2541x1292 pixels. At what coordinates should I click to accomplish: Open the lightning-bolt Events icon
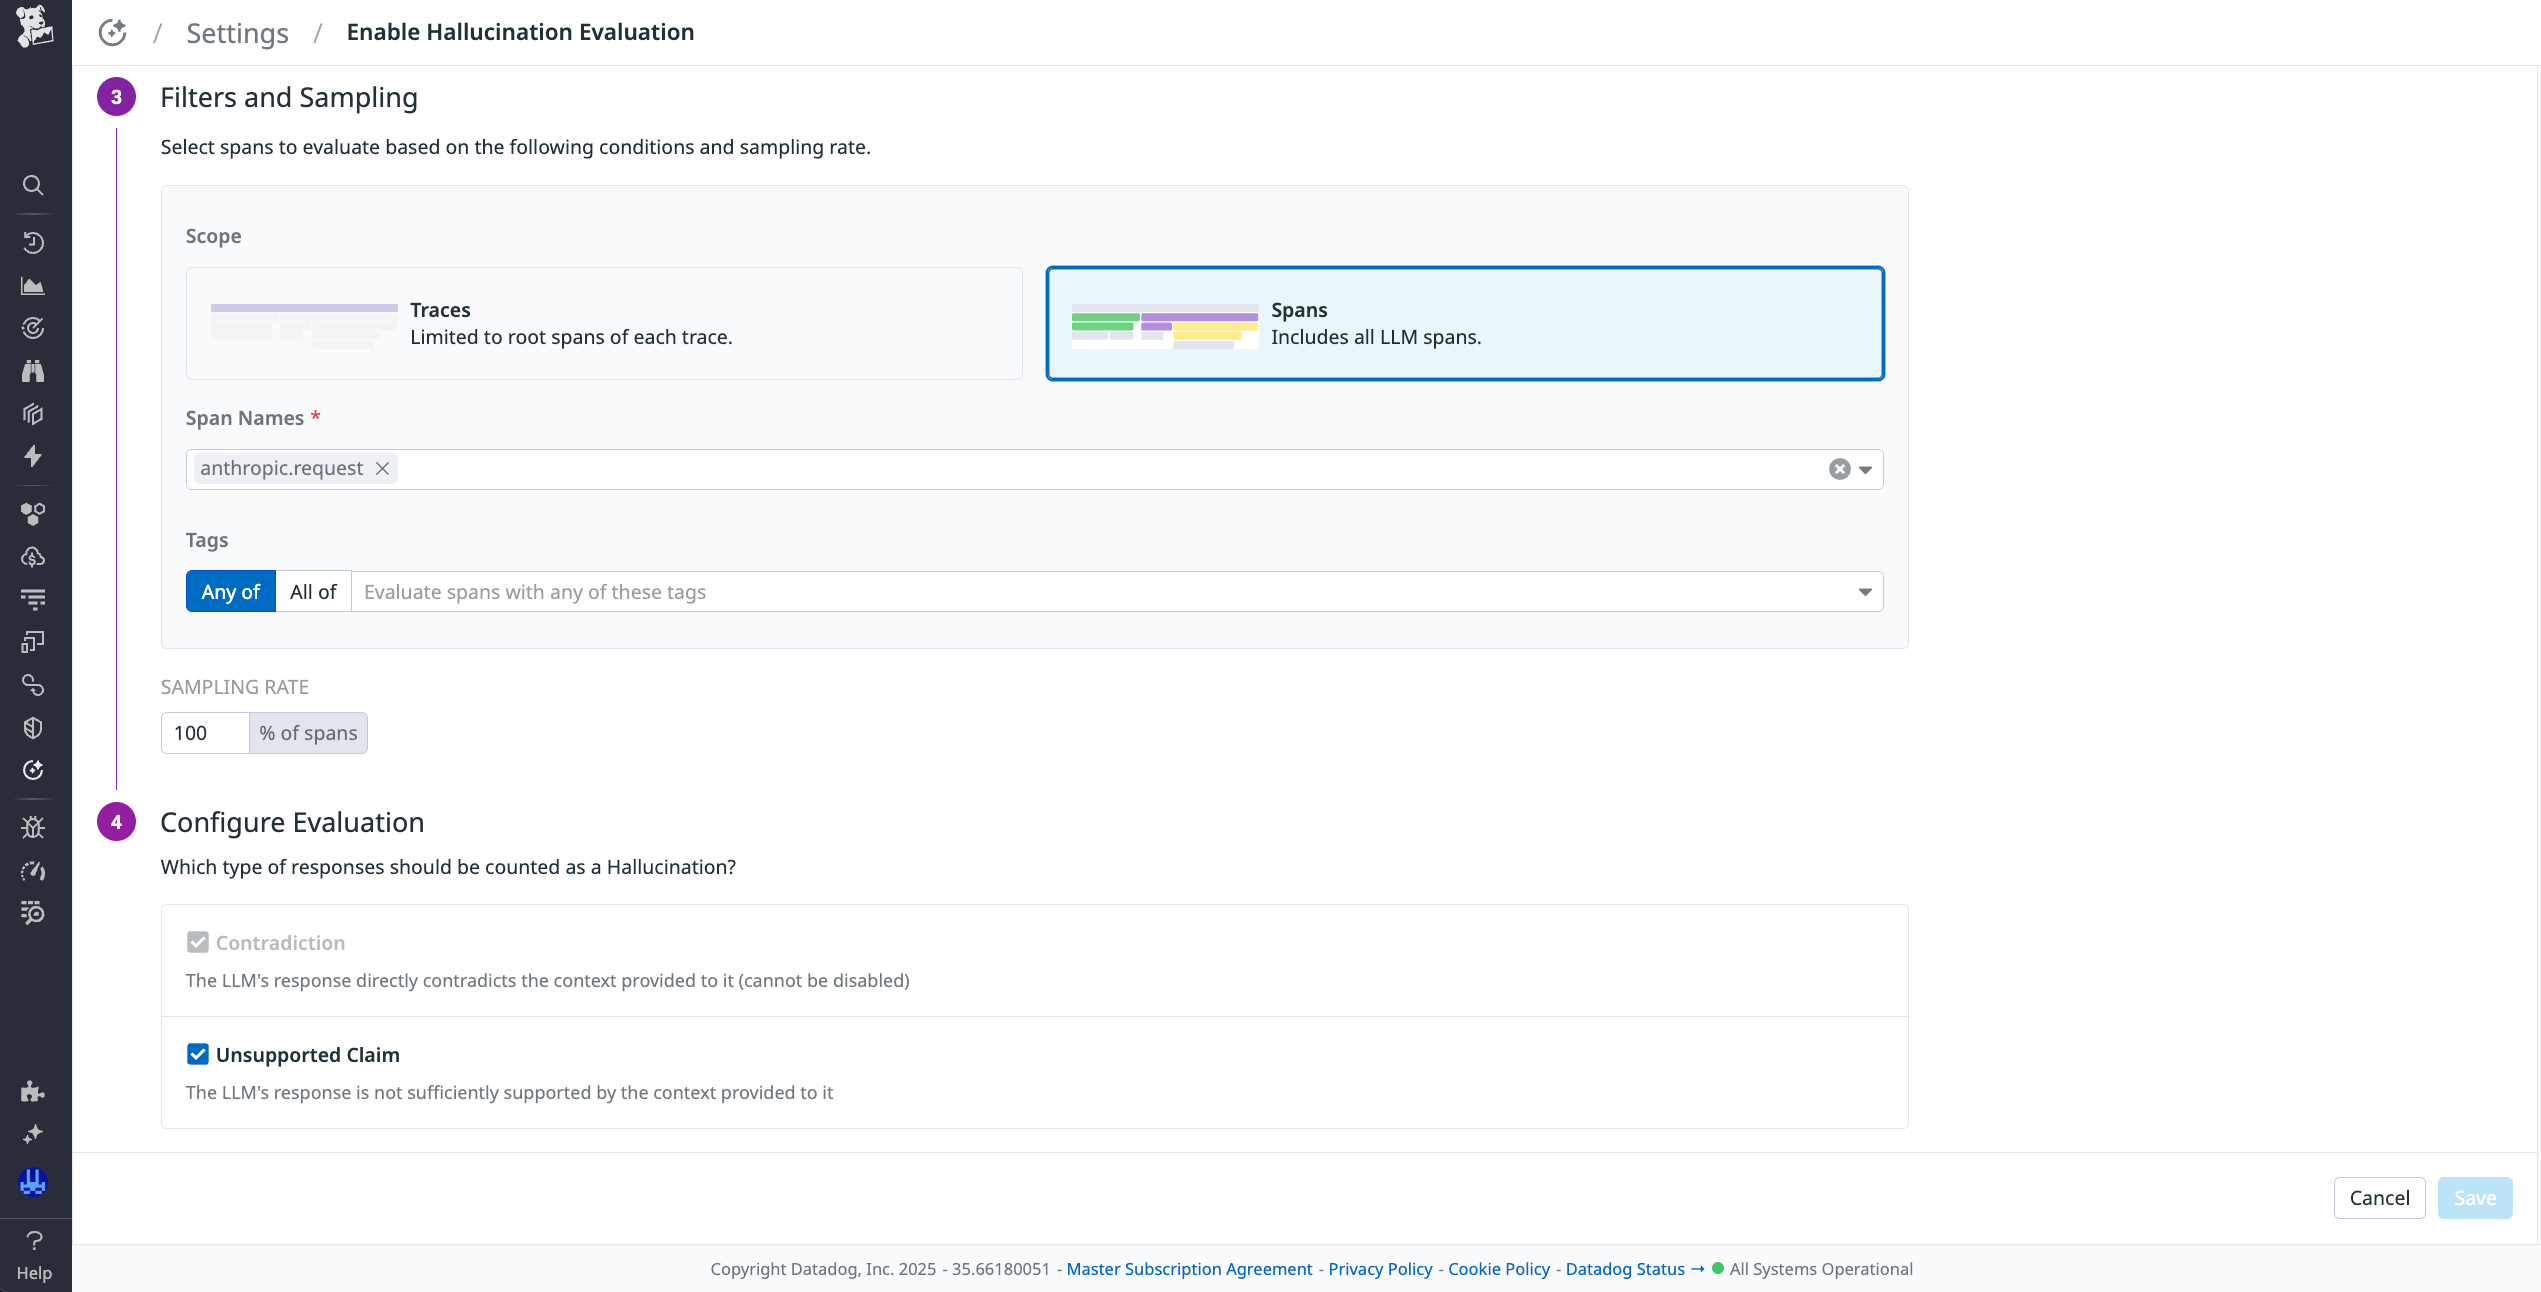(34, 457)
